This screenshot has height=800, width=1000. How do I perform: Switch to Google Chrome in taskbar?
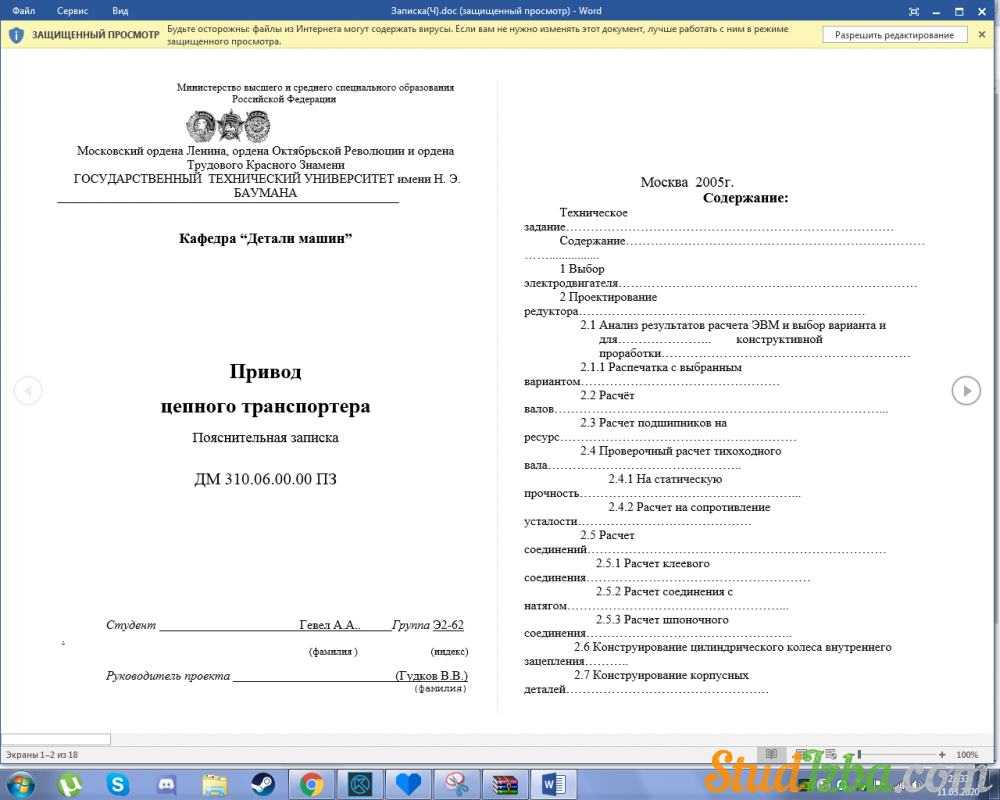[x=311, y=784]
